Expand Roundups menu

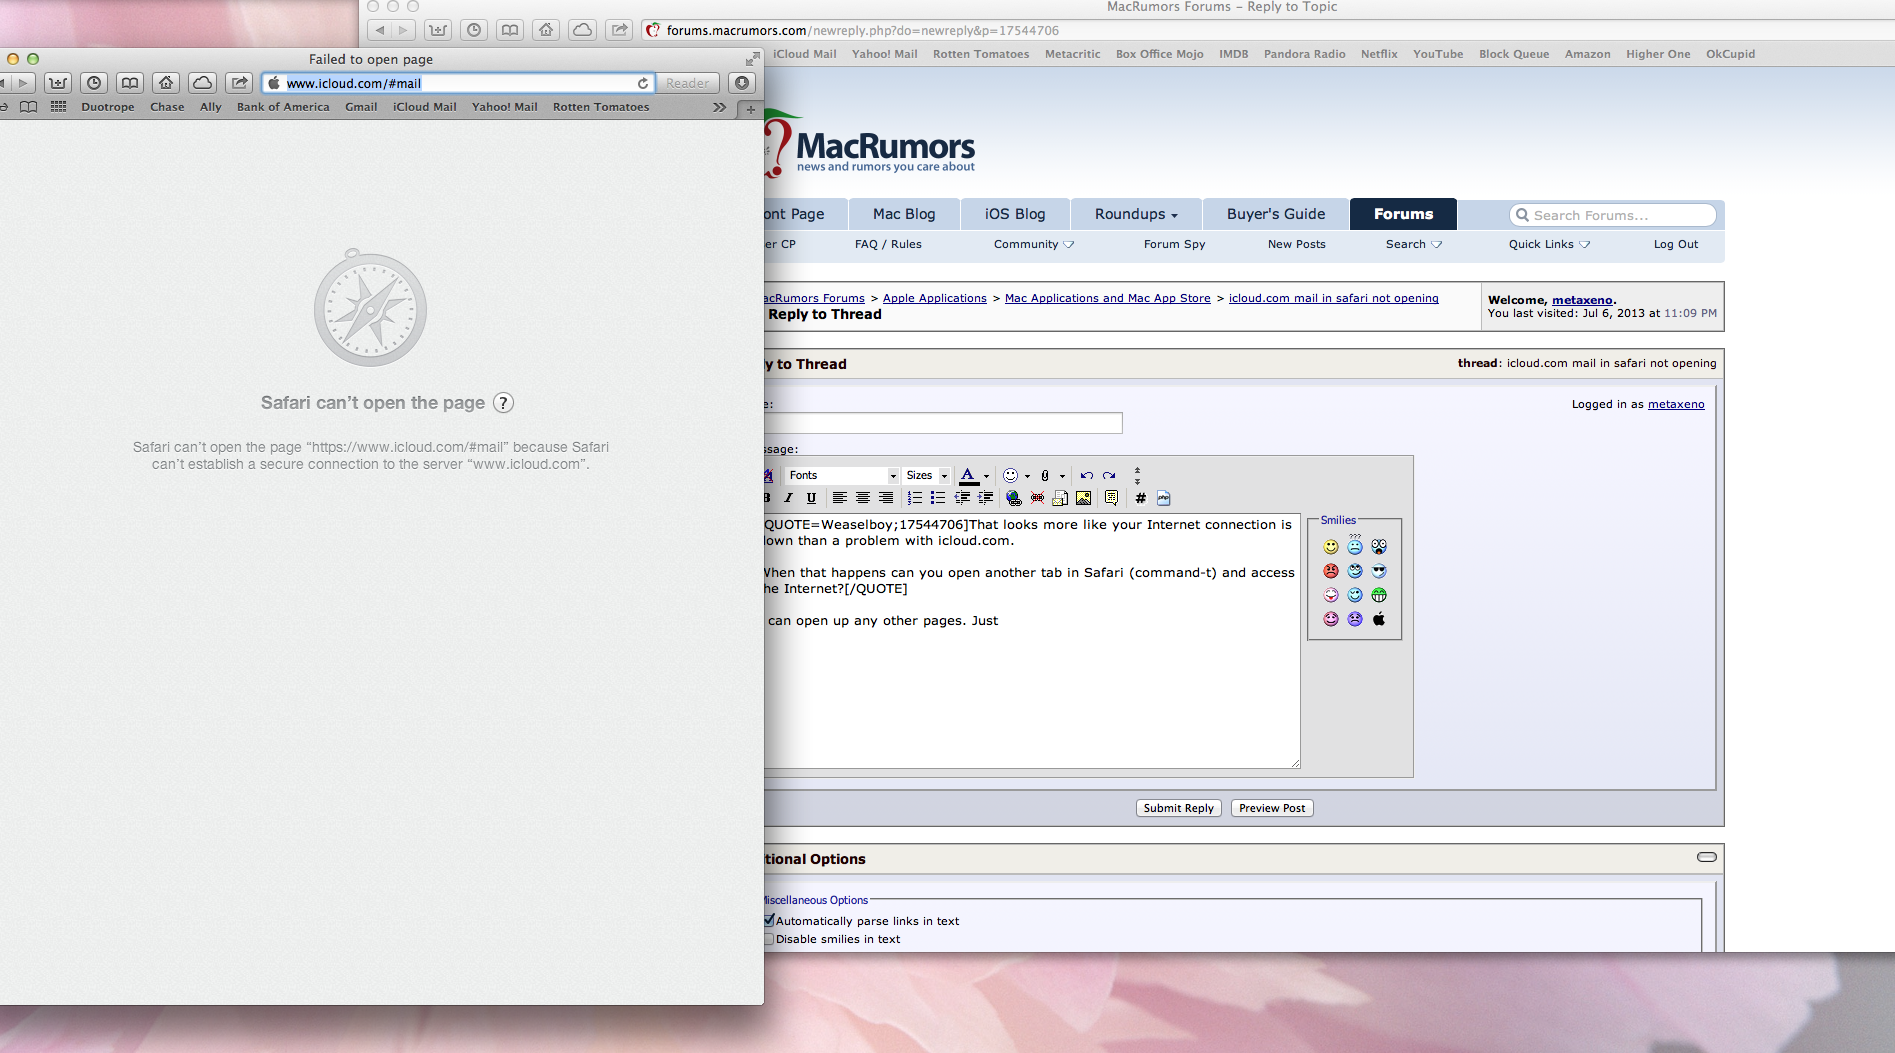[1136, 214]
